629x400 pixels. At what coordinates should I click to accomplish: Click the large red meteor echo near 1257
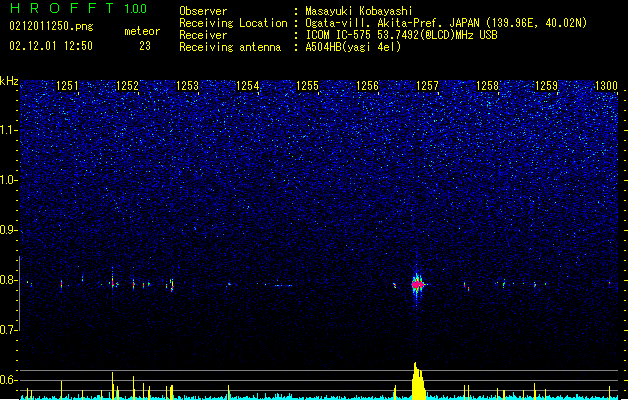click(418, 284)
